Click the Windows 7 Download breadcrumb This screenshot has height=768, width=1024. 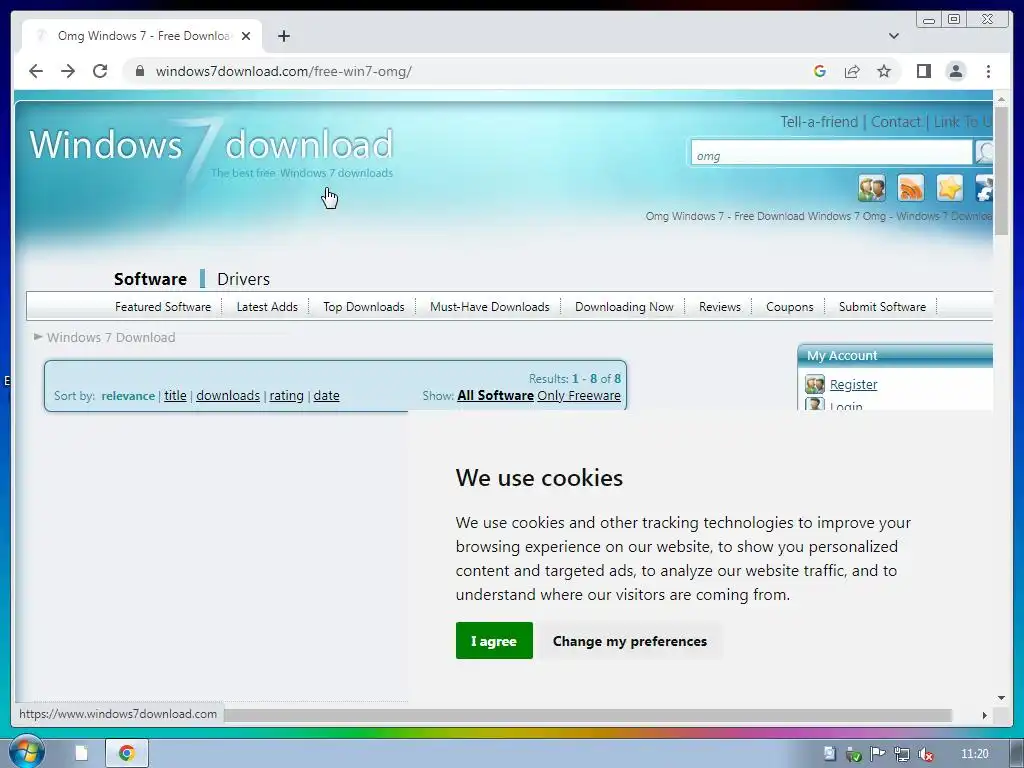(x=111, y=338)
